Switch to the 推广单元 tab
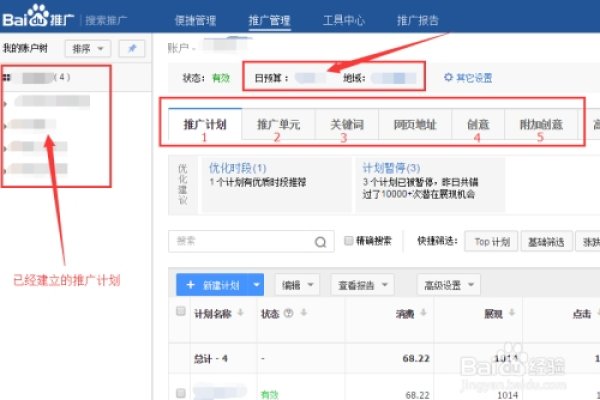Screen dimensions: 600x400 pos(278,124)
